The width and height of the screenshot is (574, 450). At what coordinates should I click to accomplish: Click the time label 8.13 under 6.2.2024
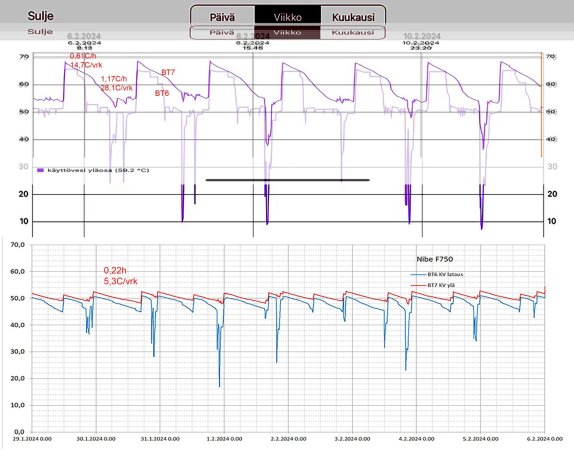(85, 48)
